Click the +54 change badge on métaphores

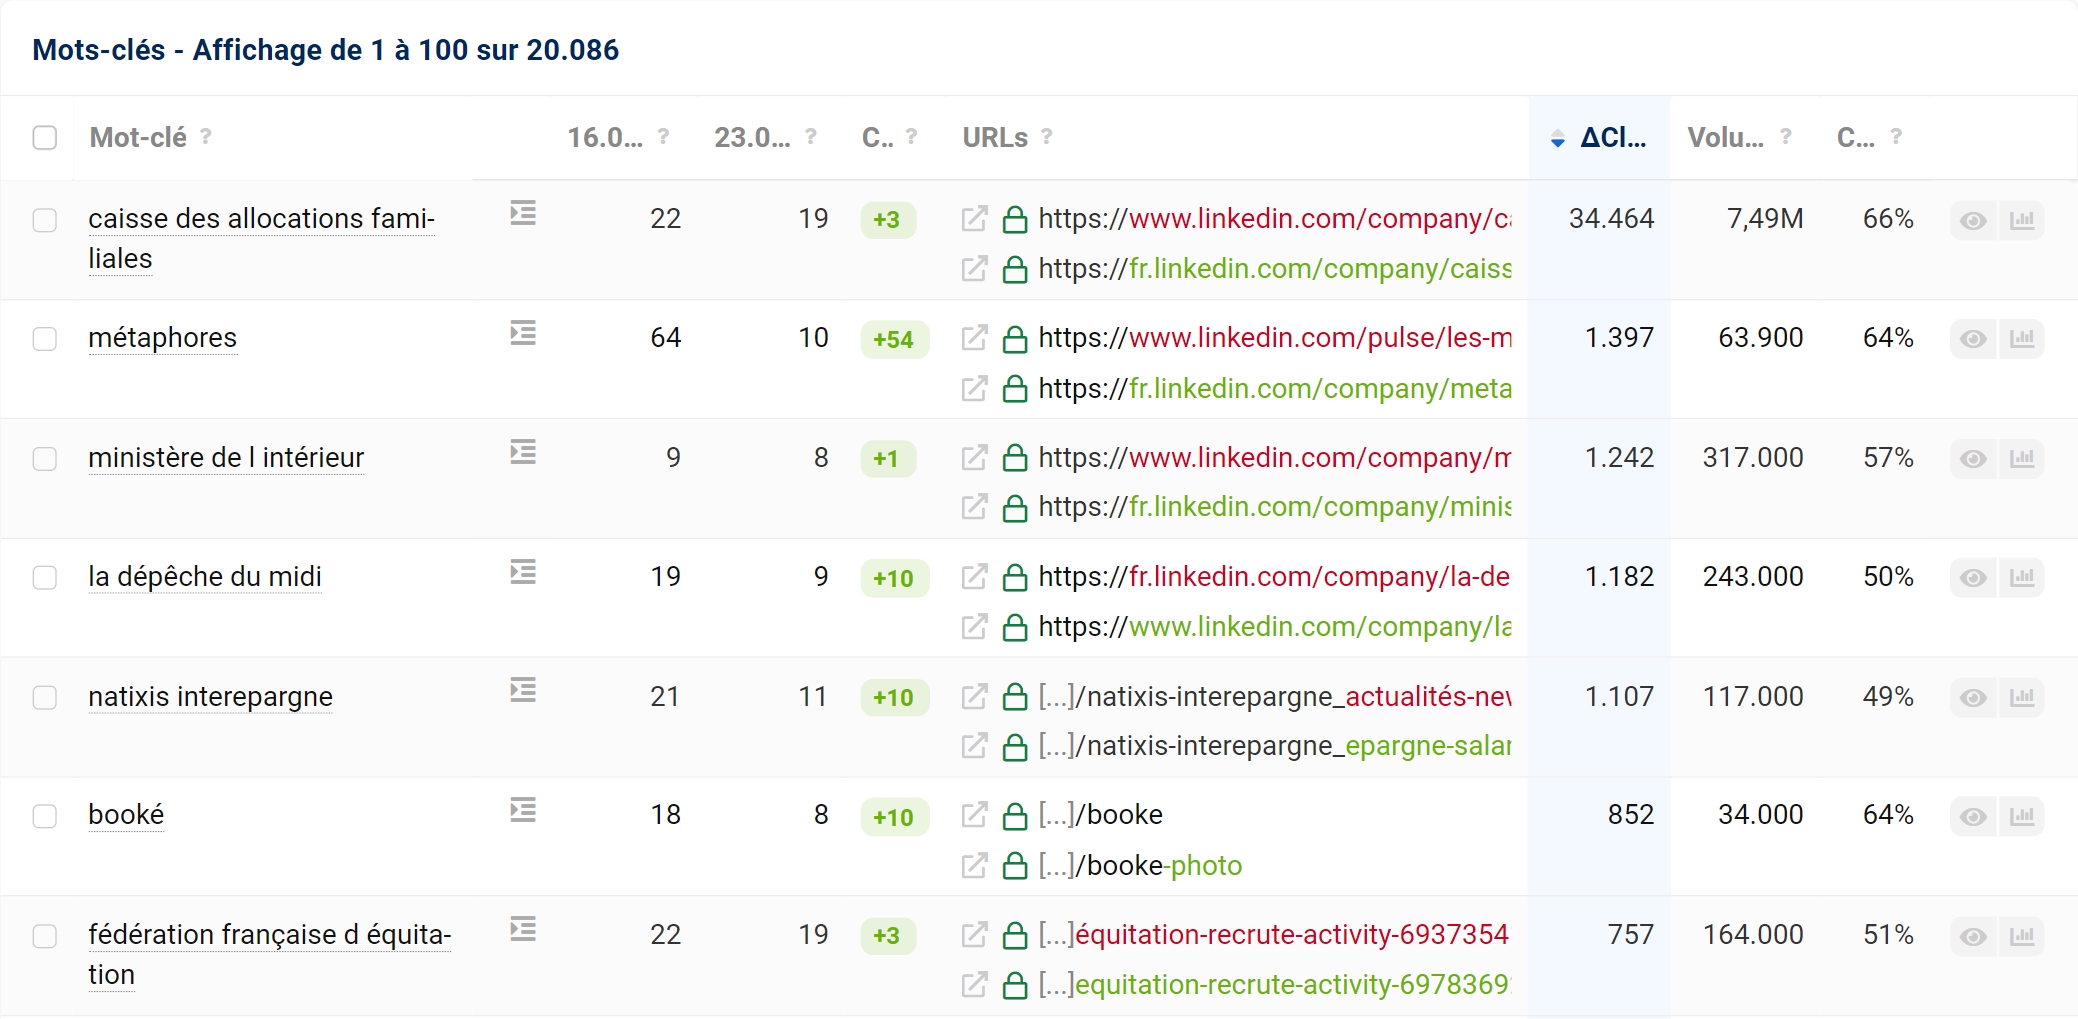coord(893,339)
